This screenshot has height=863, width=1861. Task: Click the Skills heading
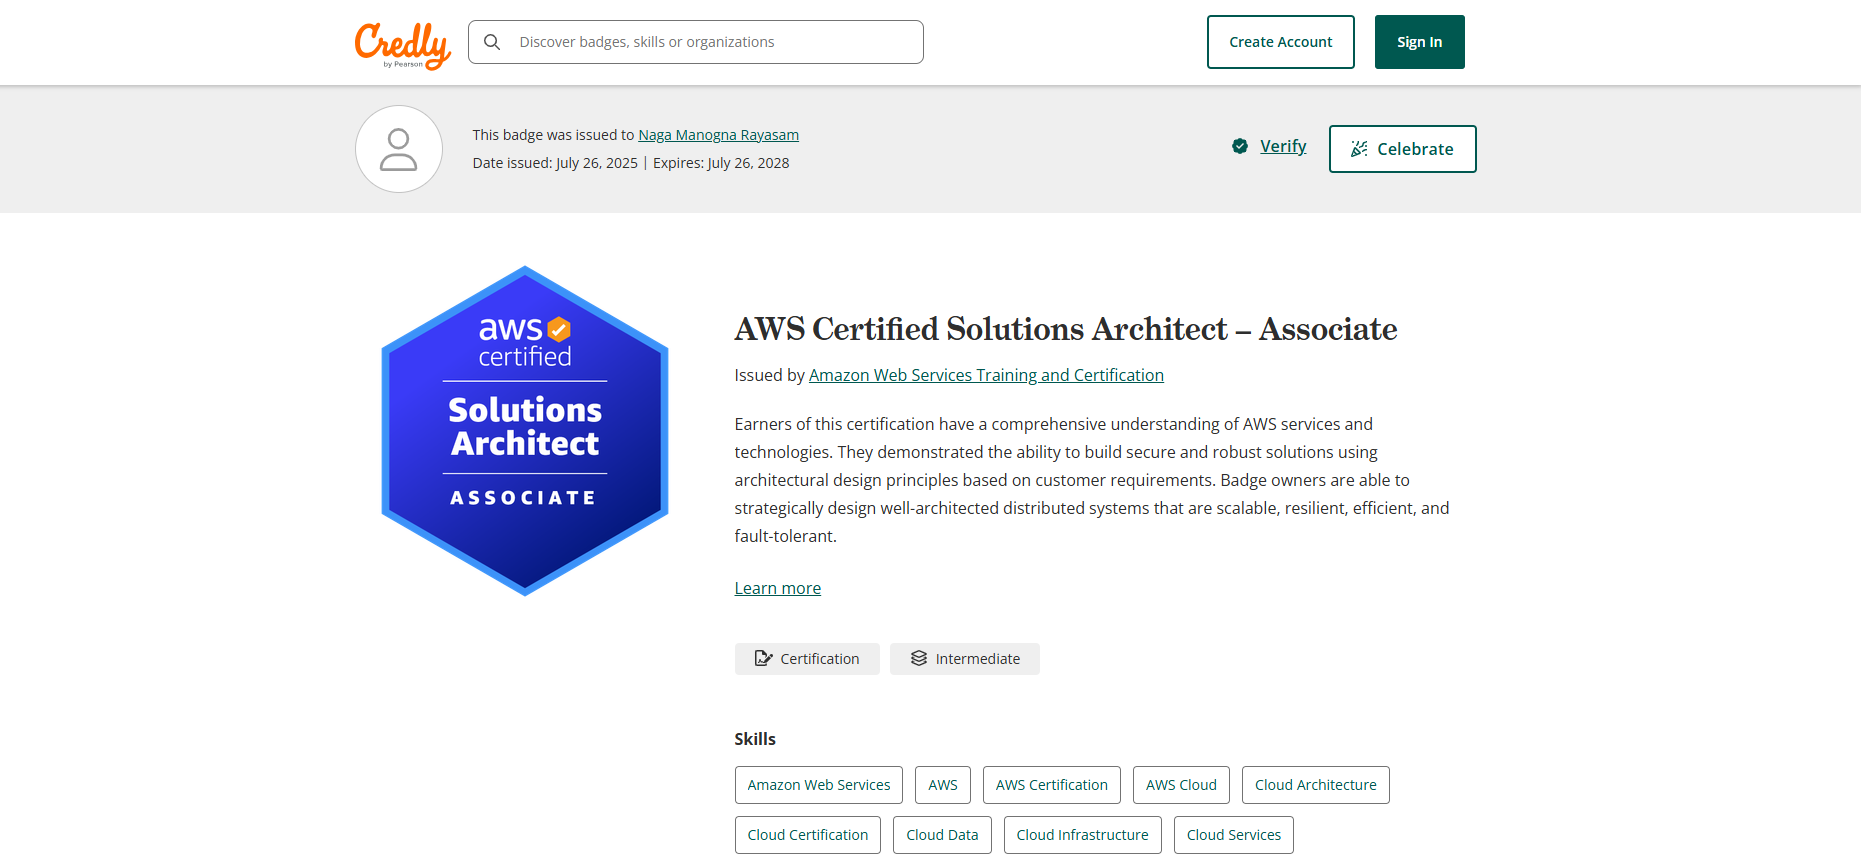pyautogui.click(x=755, y=739)
